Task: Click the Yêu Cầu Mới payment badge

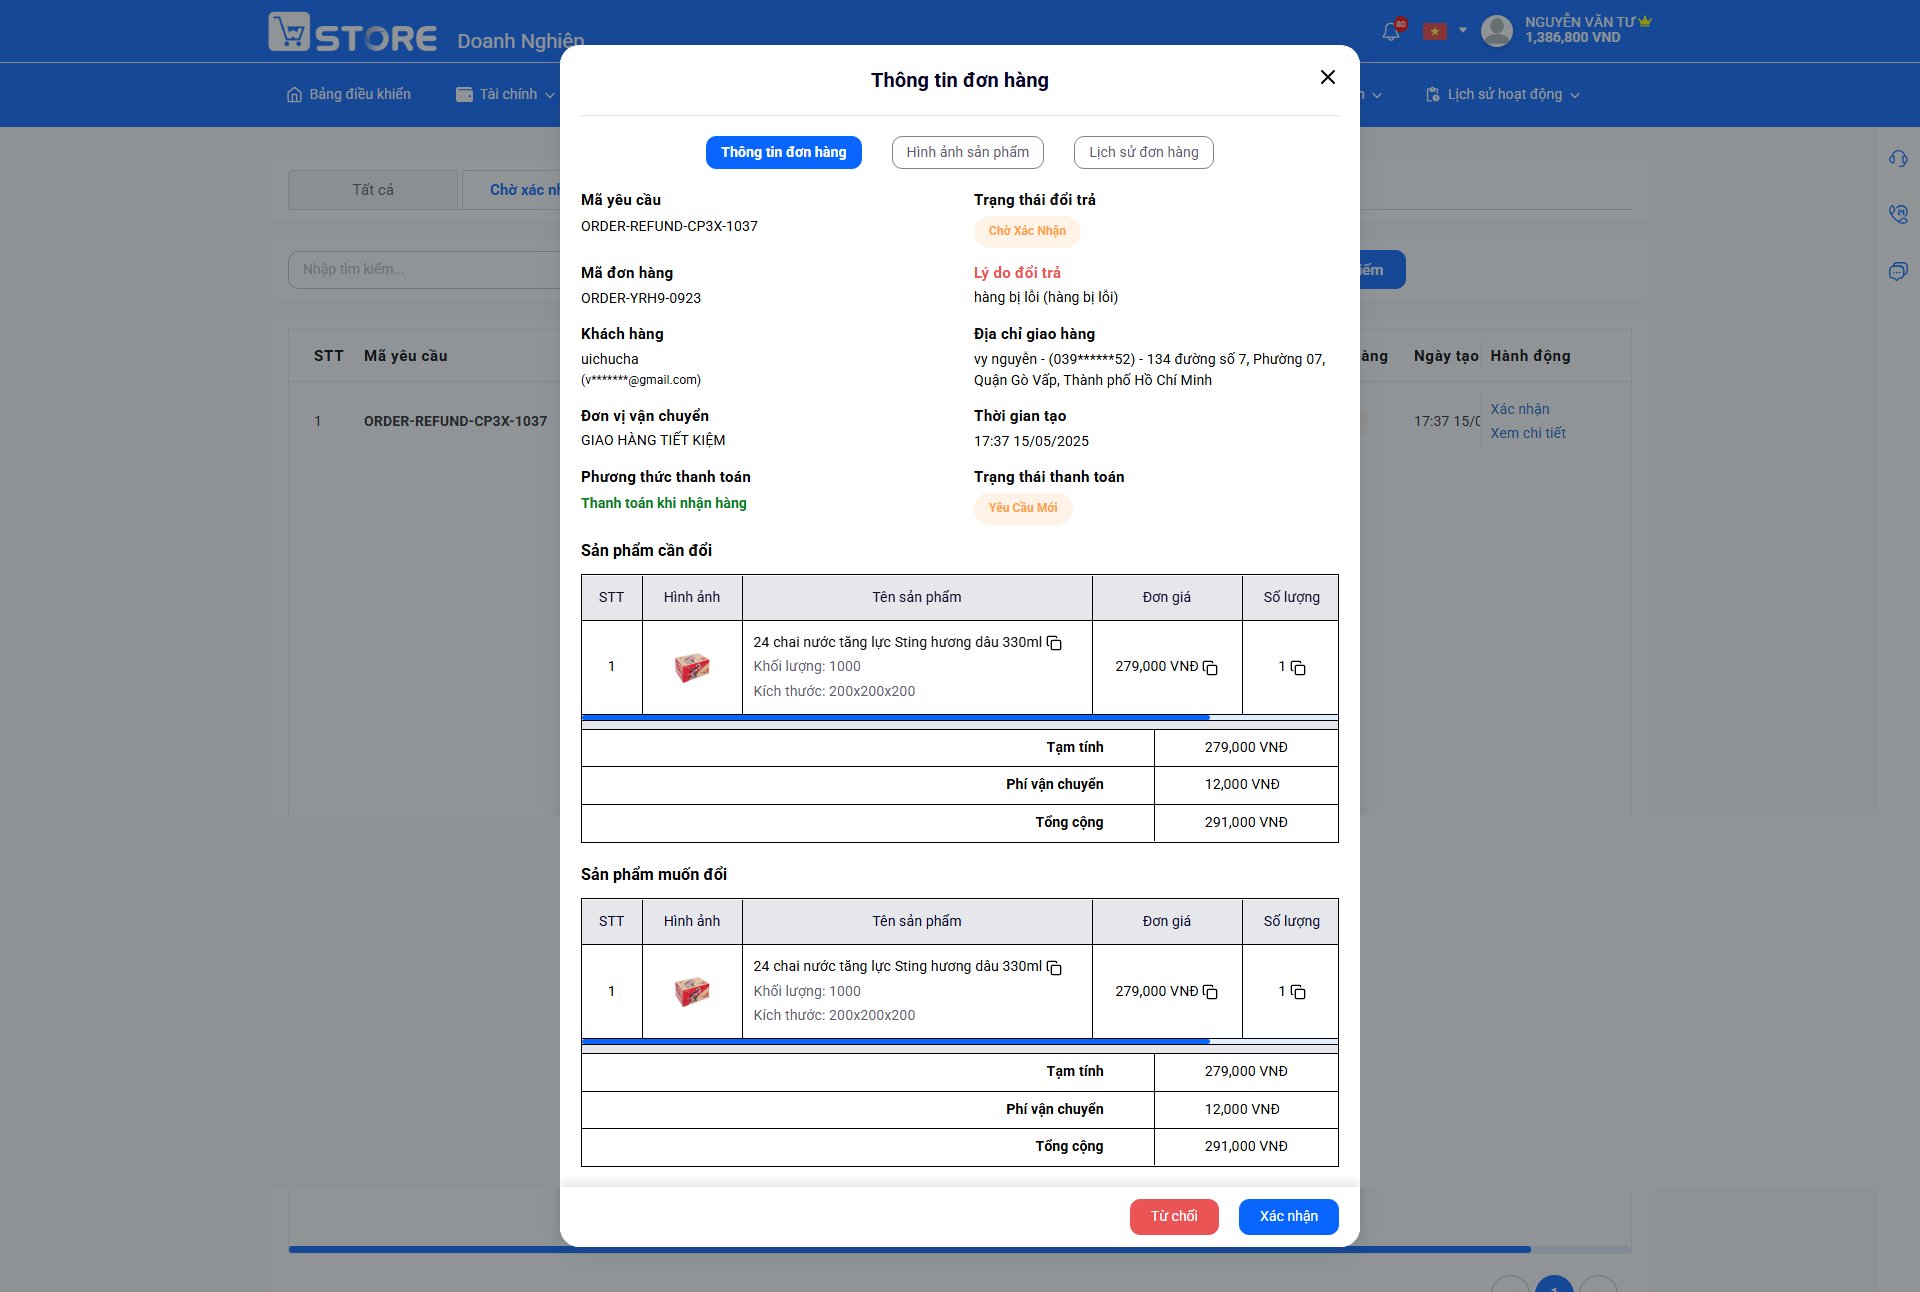Action: (x=1023, y=508)
